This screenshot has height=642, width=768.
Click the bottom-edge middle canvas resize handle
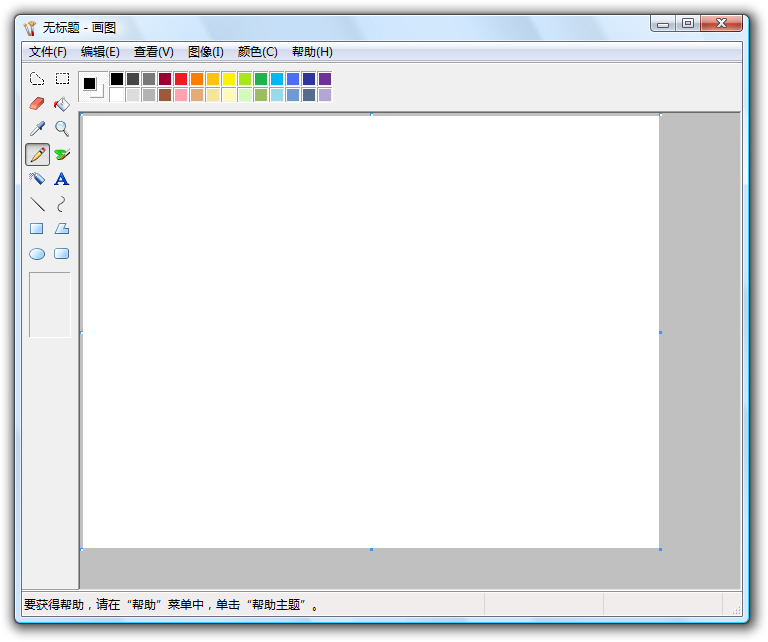tap(371, 549)
